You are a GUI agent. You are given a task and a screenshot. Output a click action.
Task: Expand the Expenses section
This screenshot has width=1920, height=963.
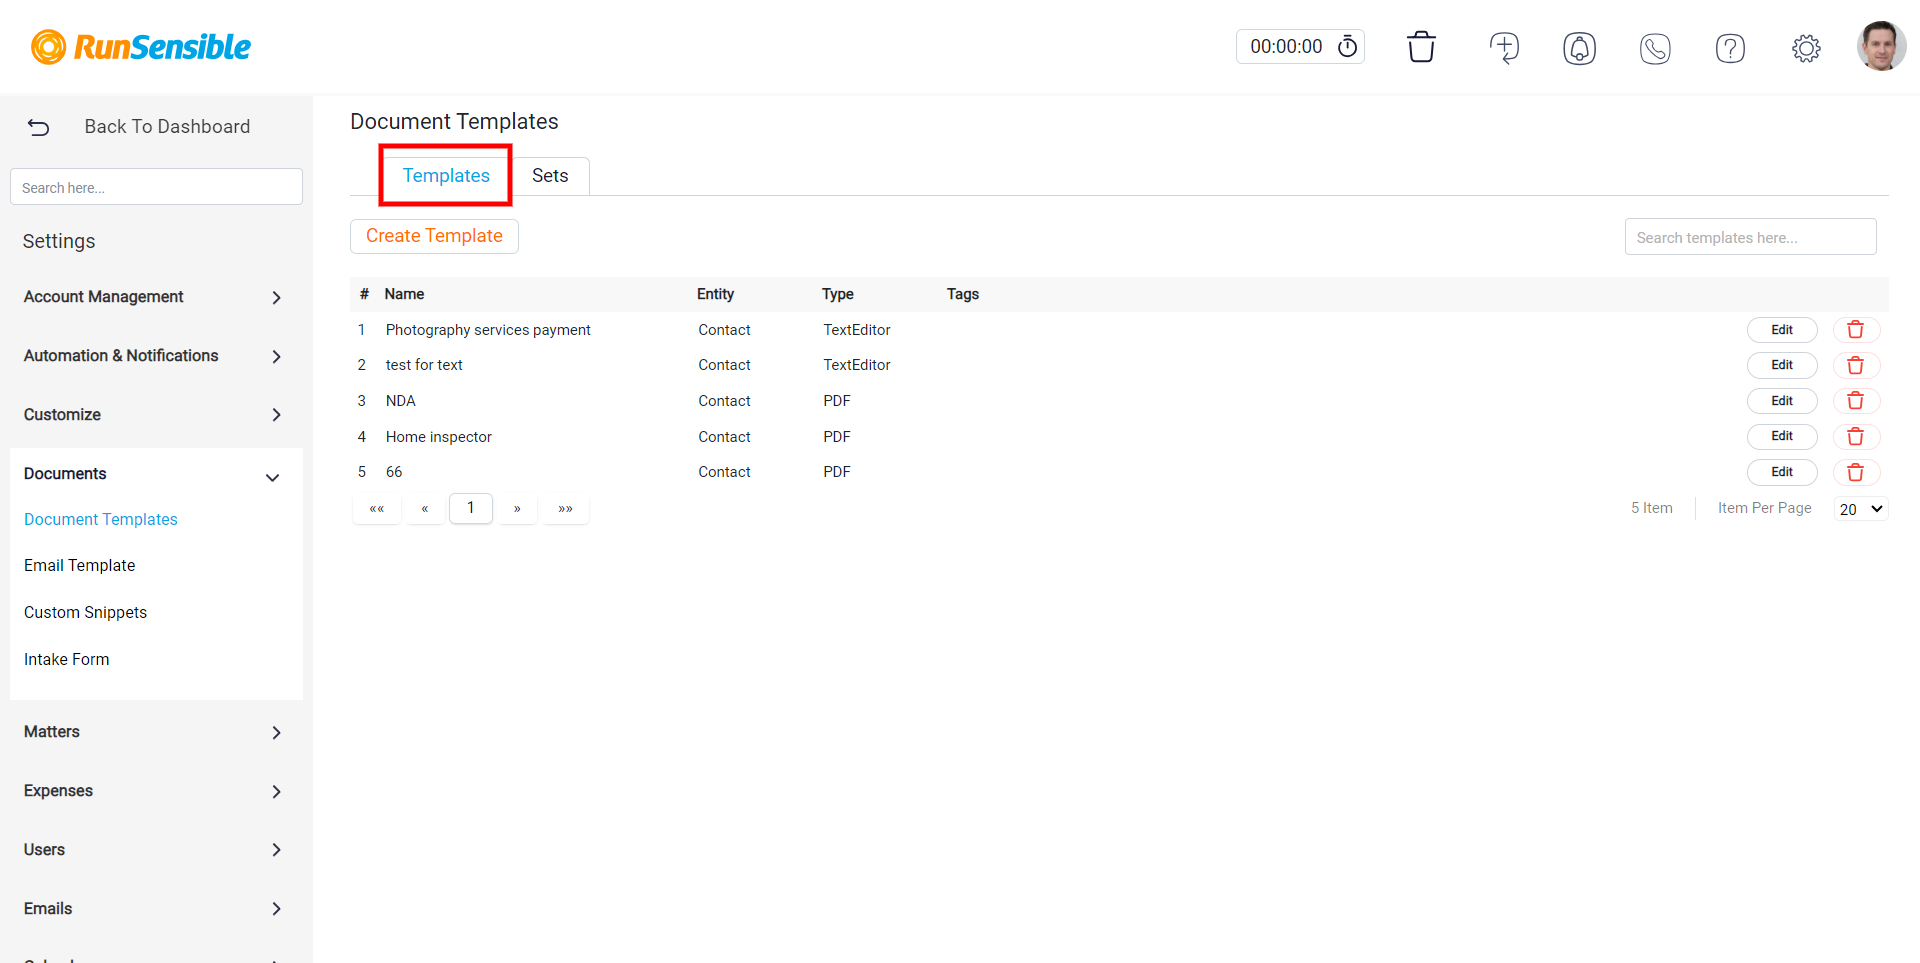[x=156, y=791]
